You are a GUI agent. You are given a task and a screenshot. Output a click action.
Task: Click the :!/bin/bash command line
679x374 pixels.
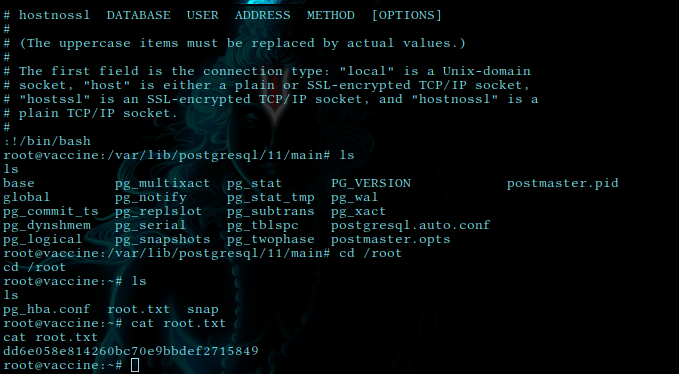(x=47, y=141)
